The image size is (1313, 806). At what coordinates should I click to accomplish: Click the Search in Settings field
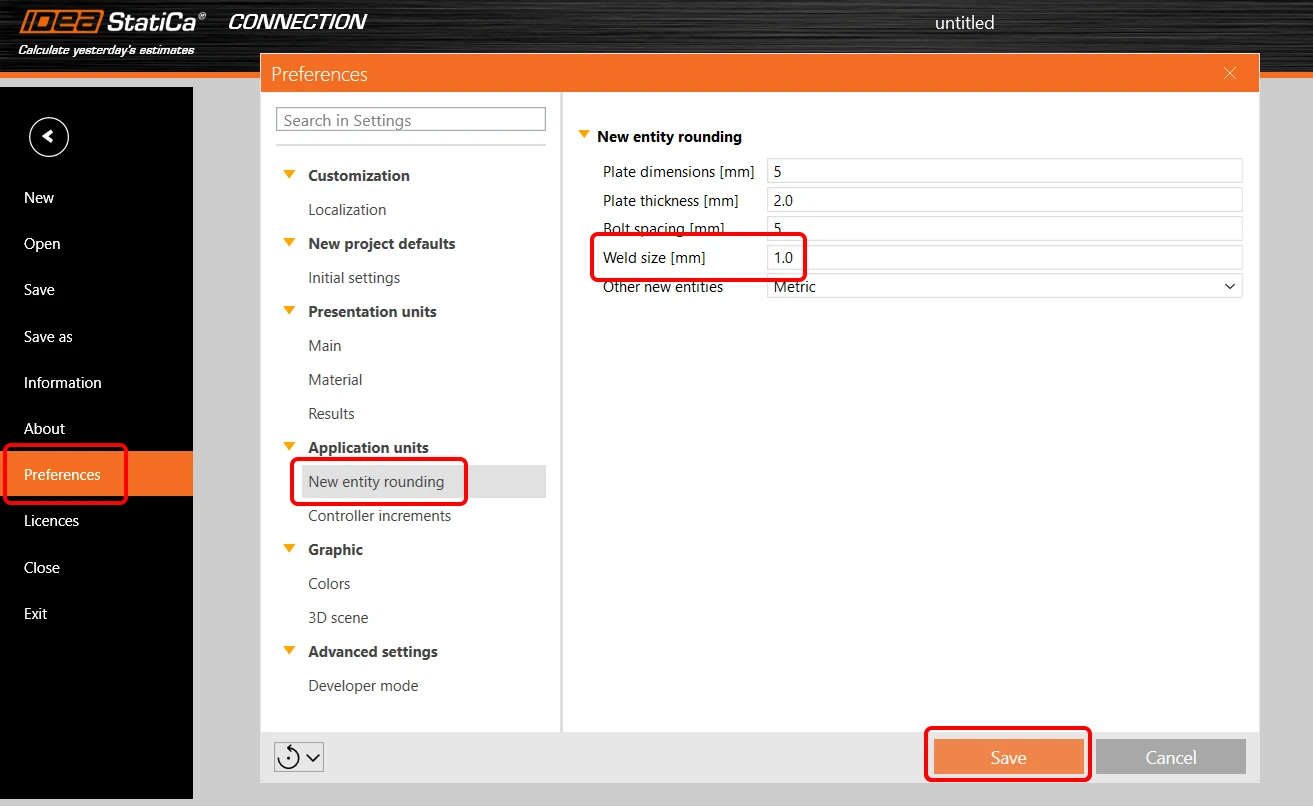tap(411, 120)
